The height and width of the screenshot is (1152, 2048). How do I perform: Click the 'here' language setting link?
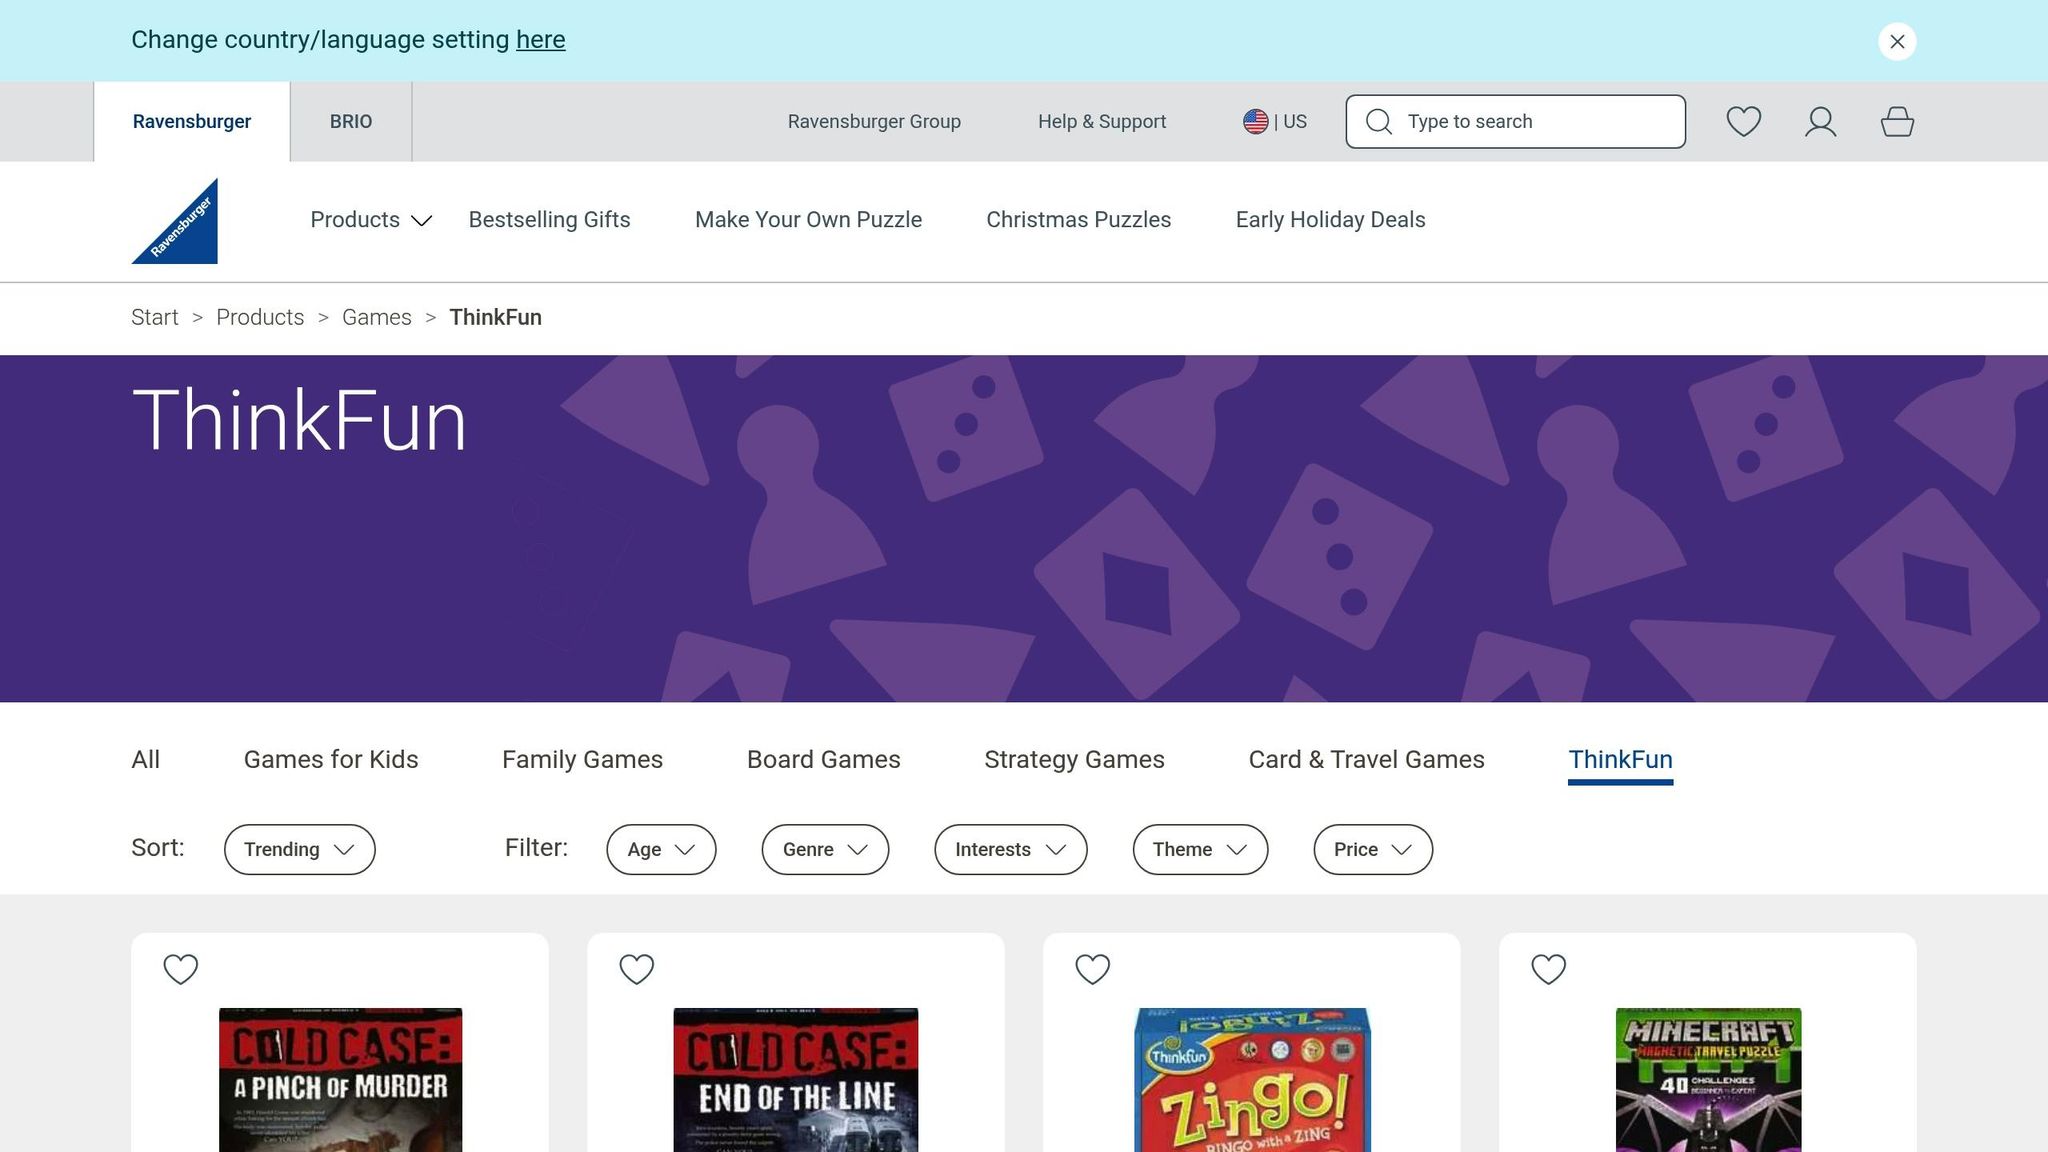(x=540, y=40)
